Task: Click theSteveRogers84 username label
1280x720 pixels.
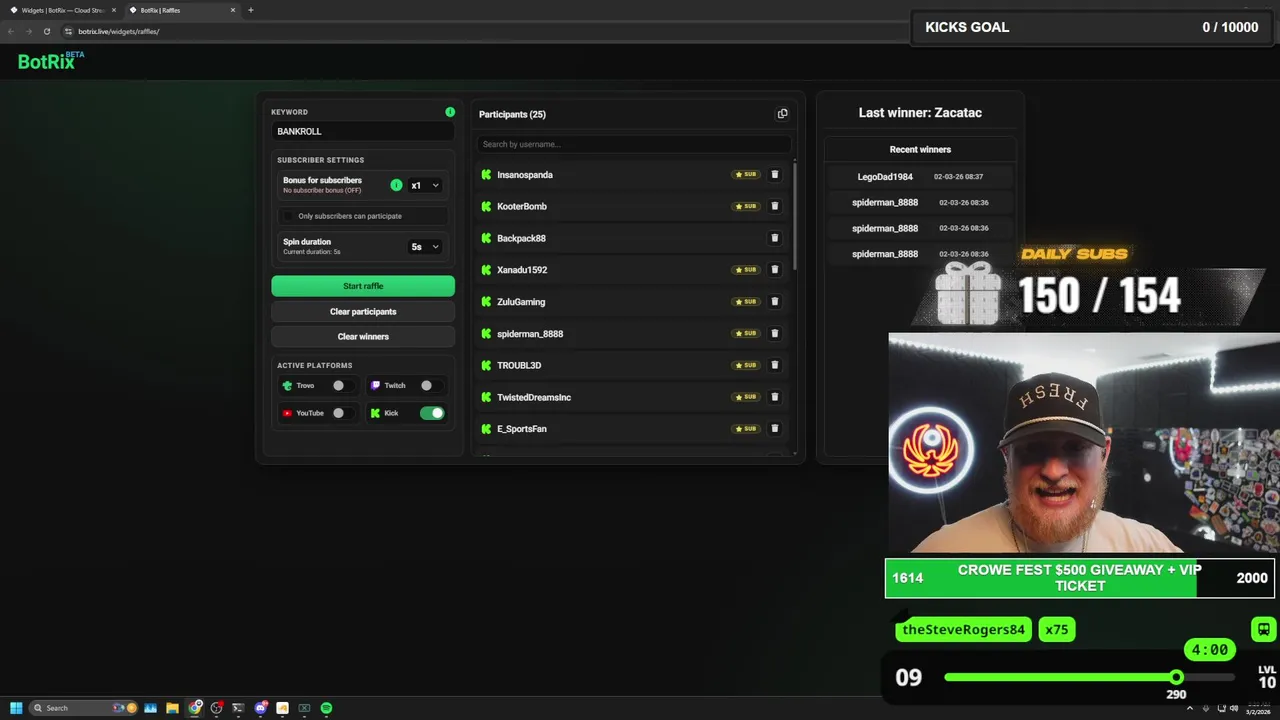Action: (x=963, y=629)
